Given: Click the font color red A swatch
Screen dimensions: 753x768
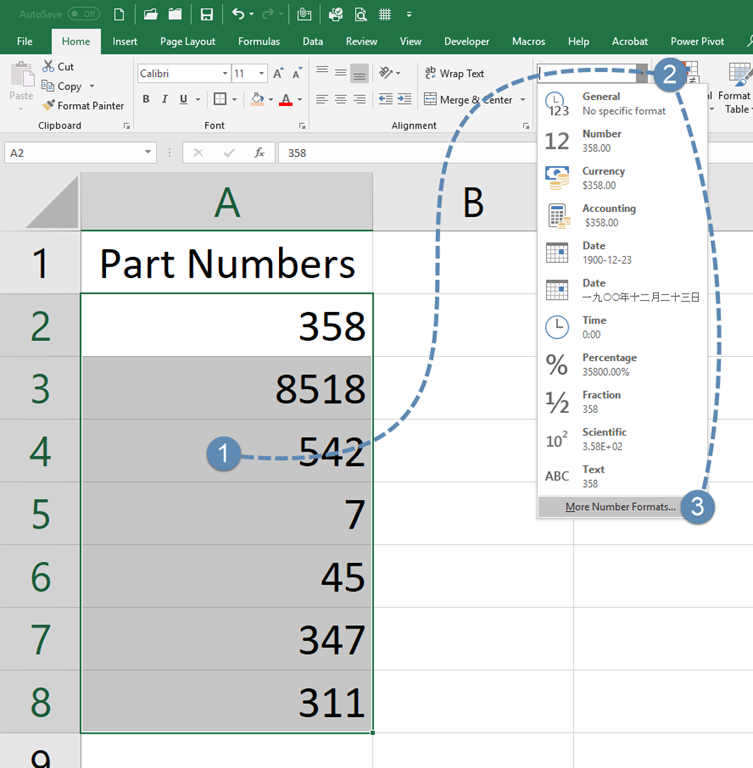Looking at the screenshot, I should pos(285,99).
